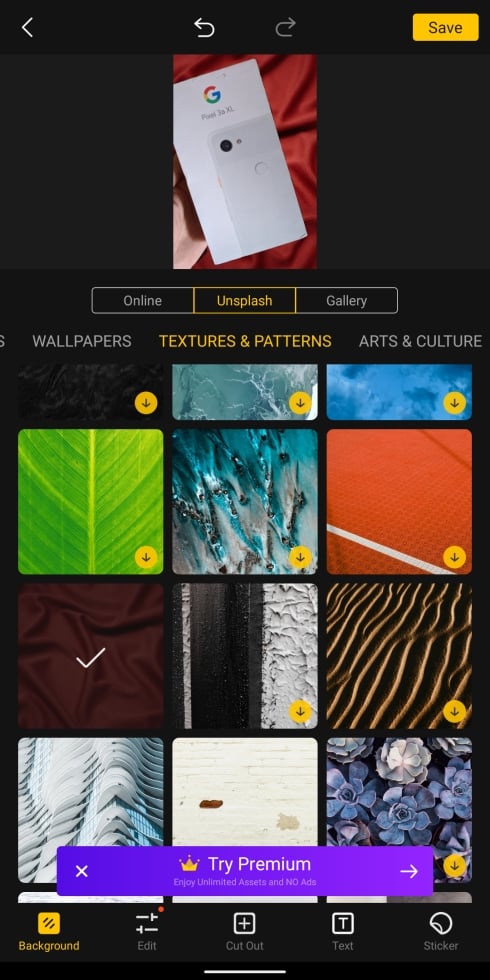
Task: Tap the back arrow icon
Action: pyautogui.click(x=27, y=28)
